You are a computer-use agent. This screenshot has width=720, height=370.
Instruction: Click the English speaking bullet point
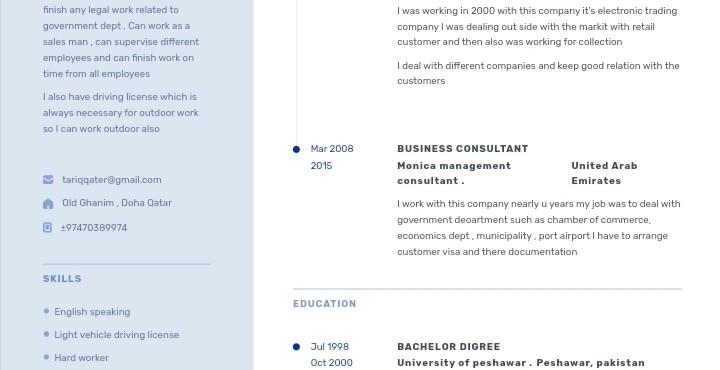(46, 311)
